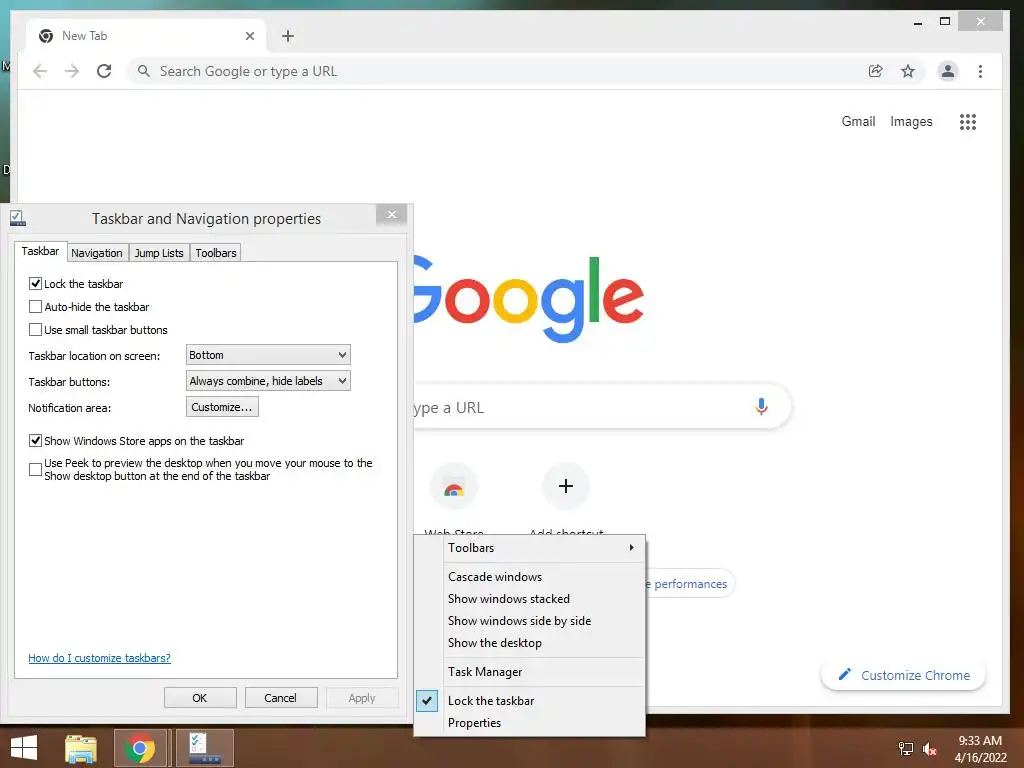The width and height of the screenshot is (1024, 768).
Task: Uncheck Lock the taskbar checkbox
Action: [x=35, y=283]
